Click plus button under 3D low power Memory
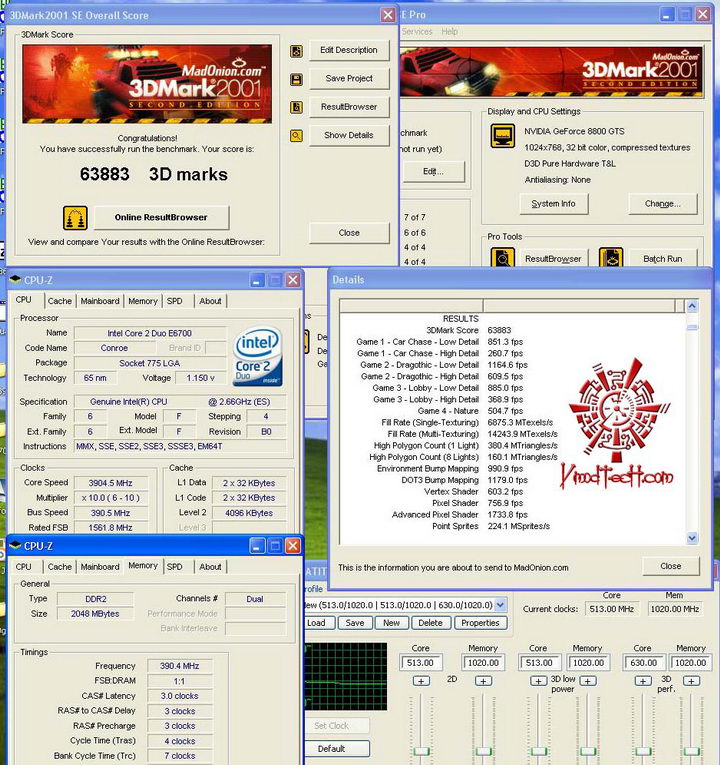The height and width of the screenshot is (765, 720). (x=588, y=681)
